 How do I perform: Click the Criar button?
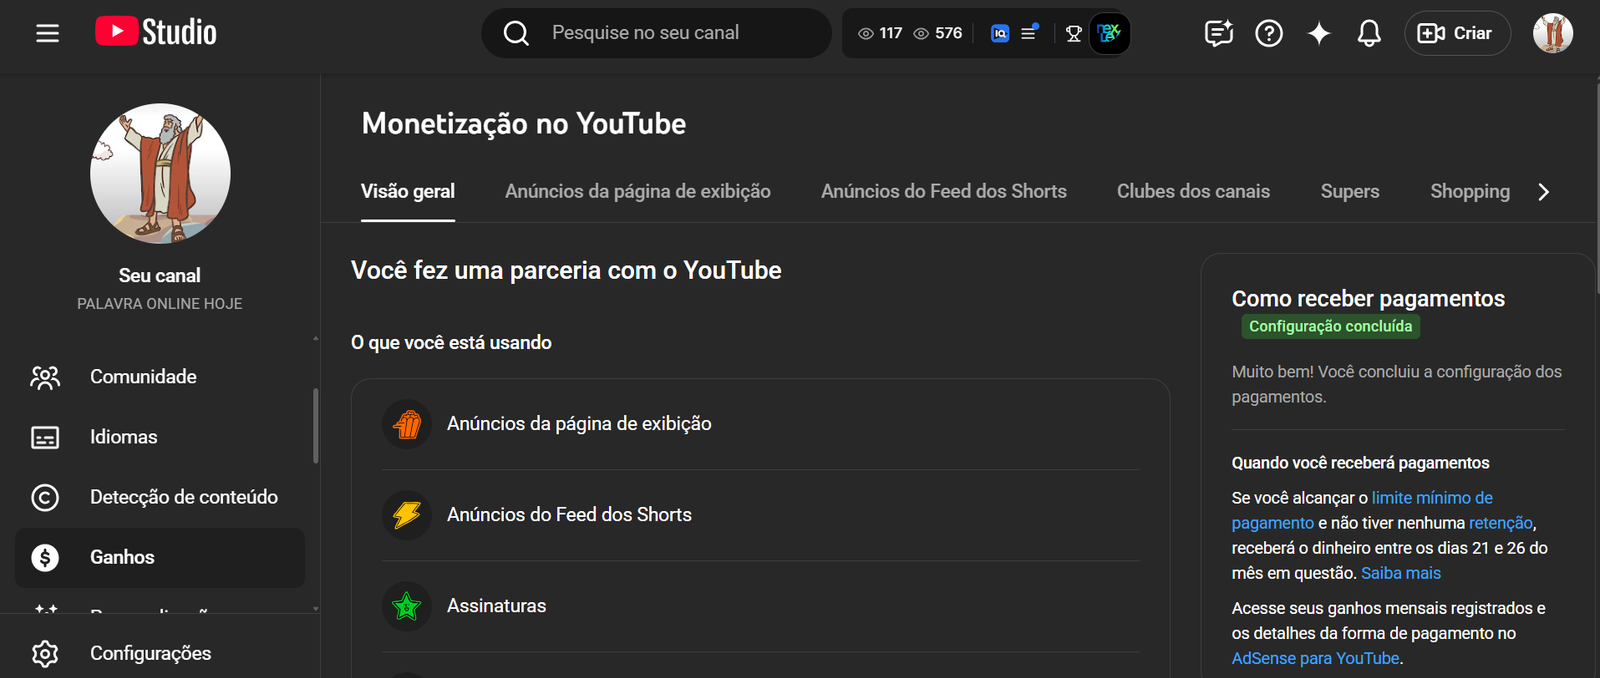1457,33
